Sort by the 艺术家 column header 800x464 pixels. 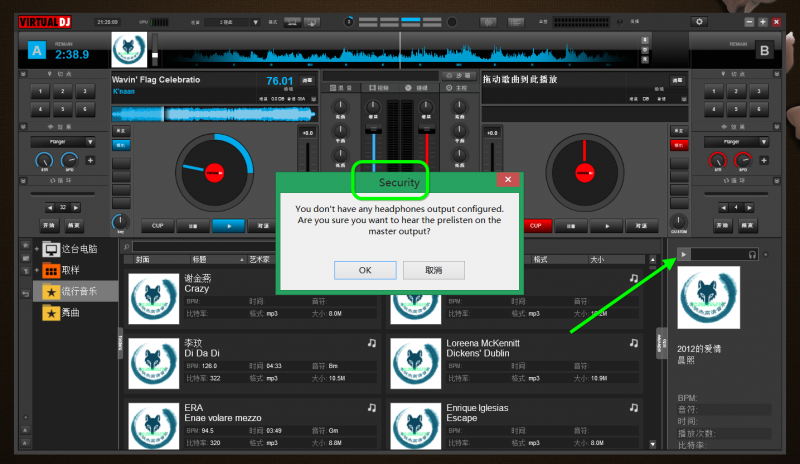click(259, 259)
